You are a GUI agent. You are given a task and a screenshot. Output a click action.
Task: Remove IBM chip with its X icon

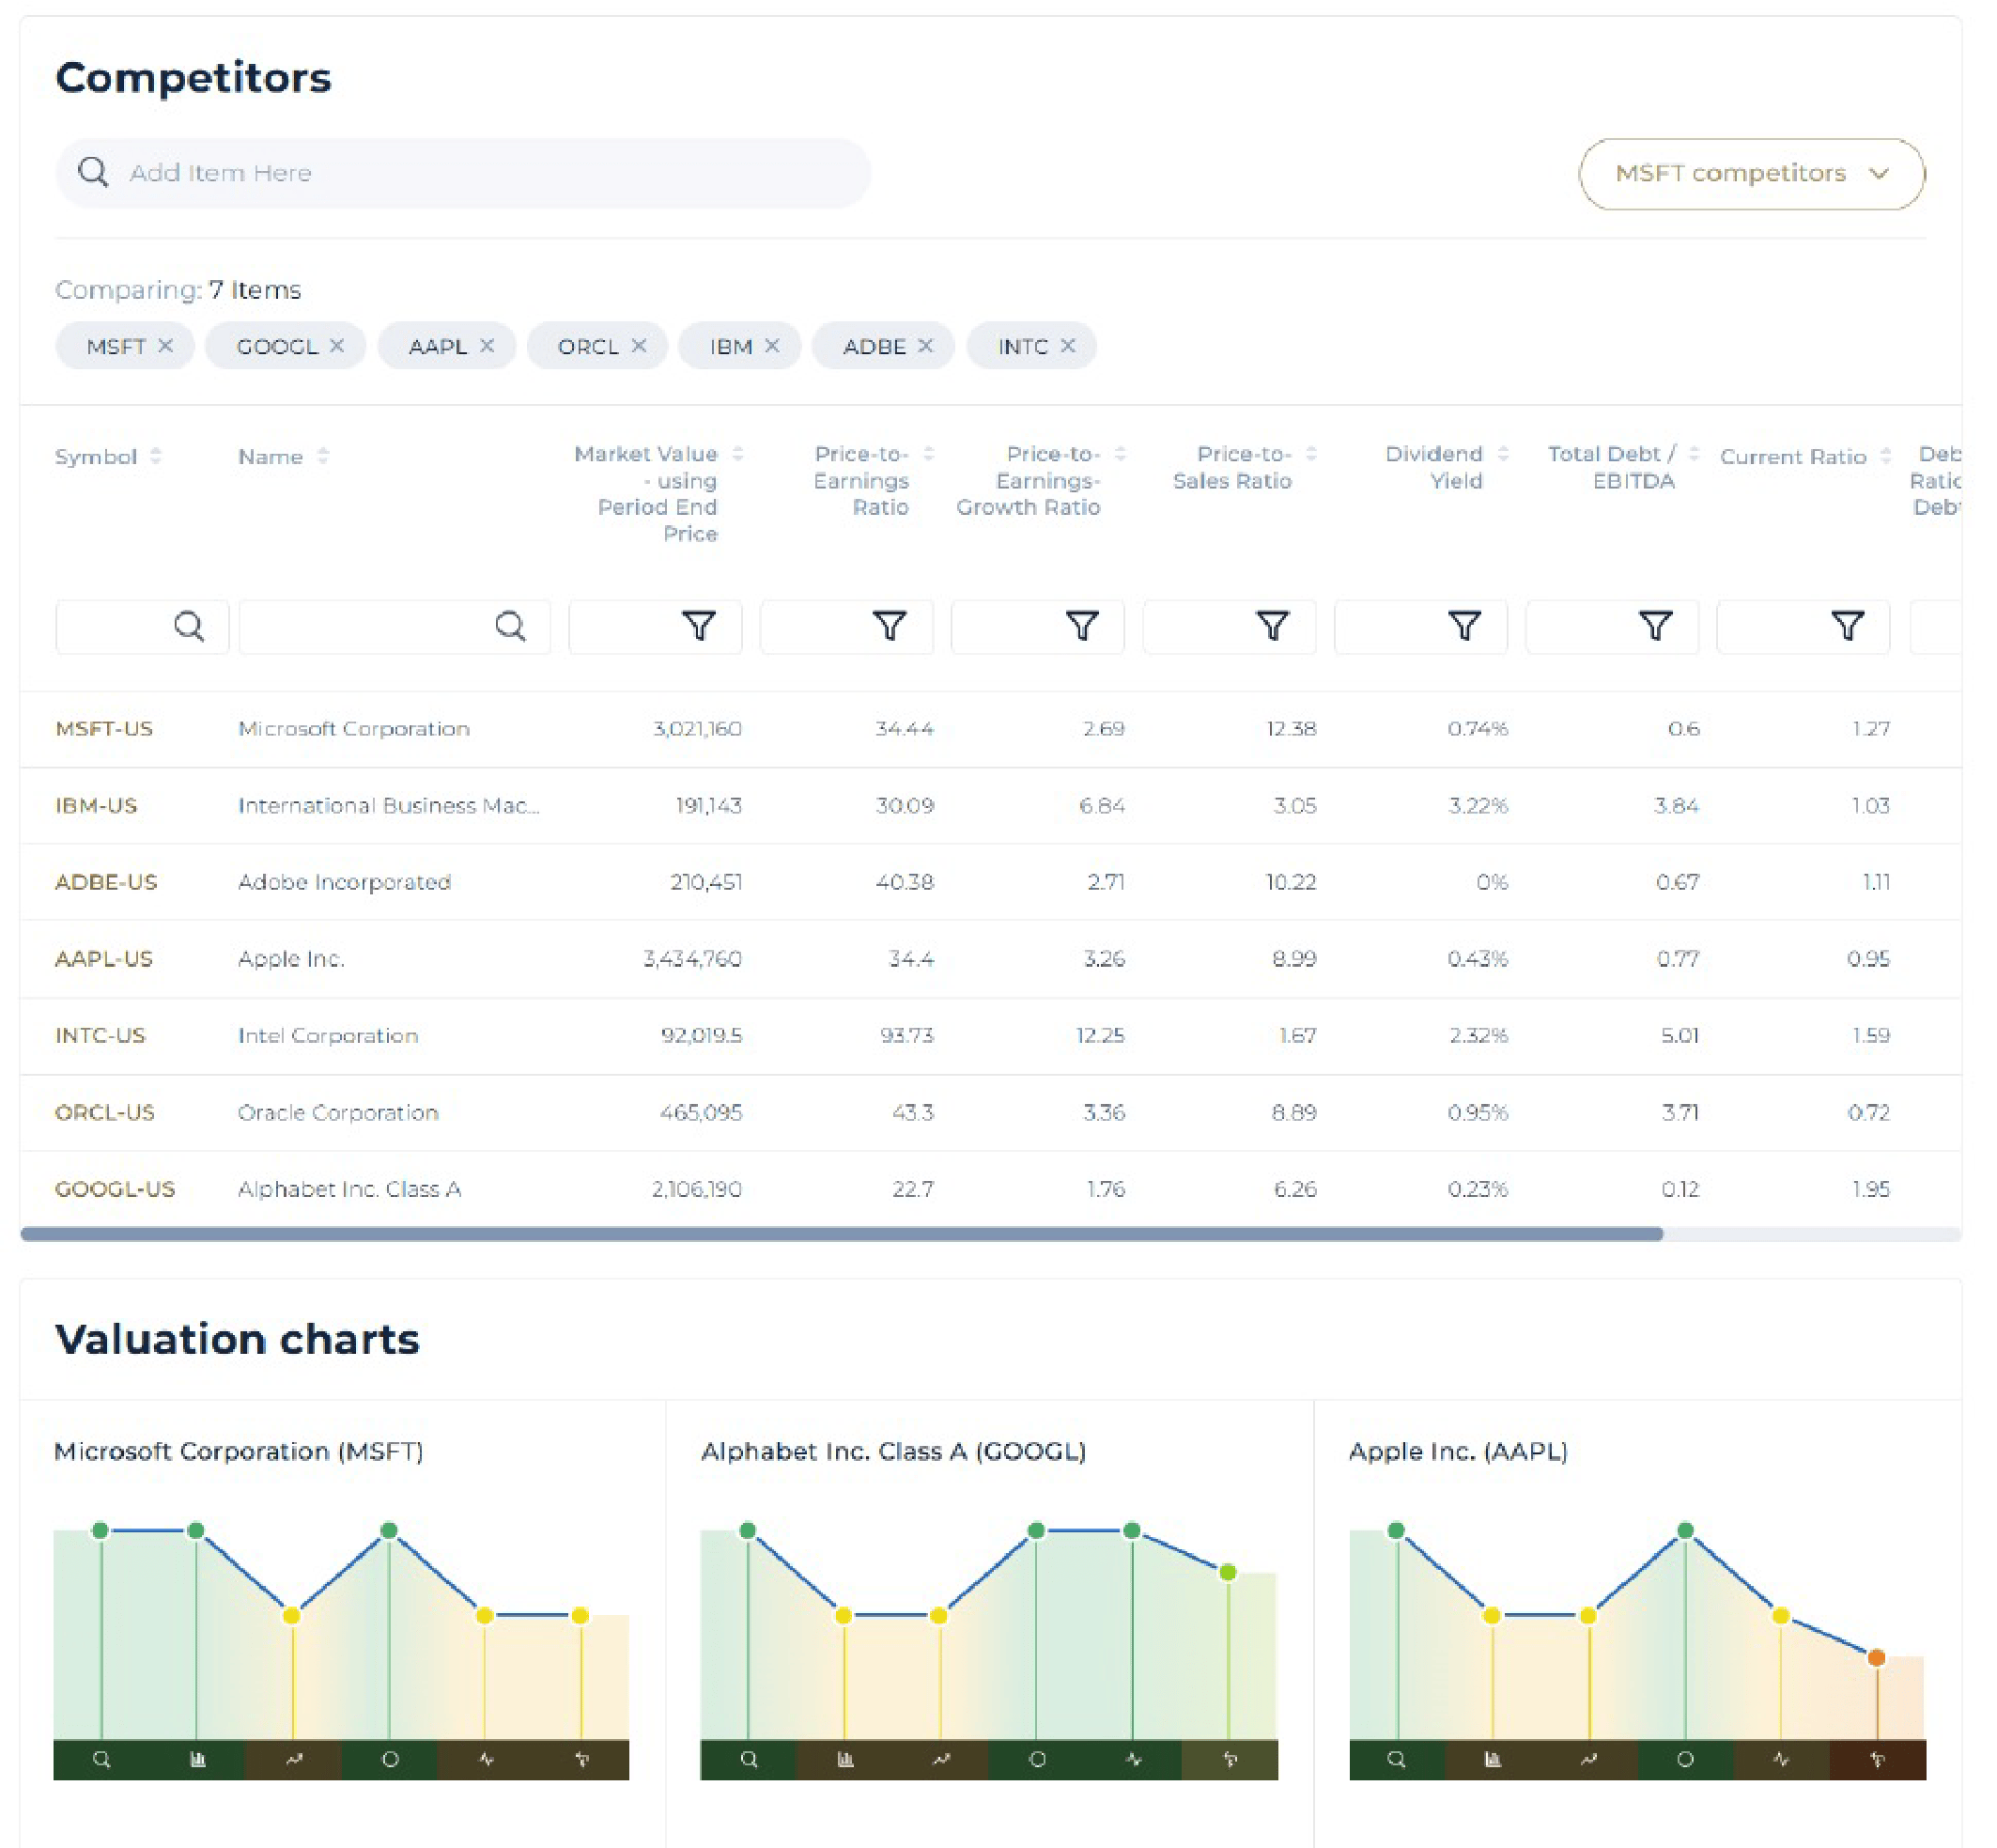click(772, 345)
